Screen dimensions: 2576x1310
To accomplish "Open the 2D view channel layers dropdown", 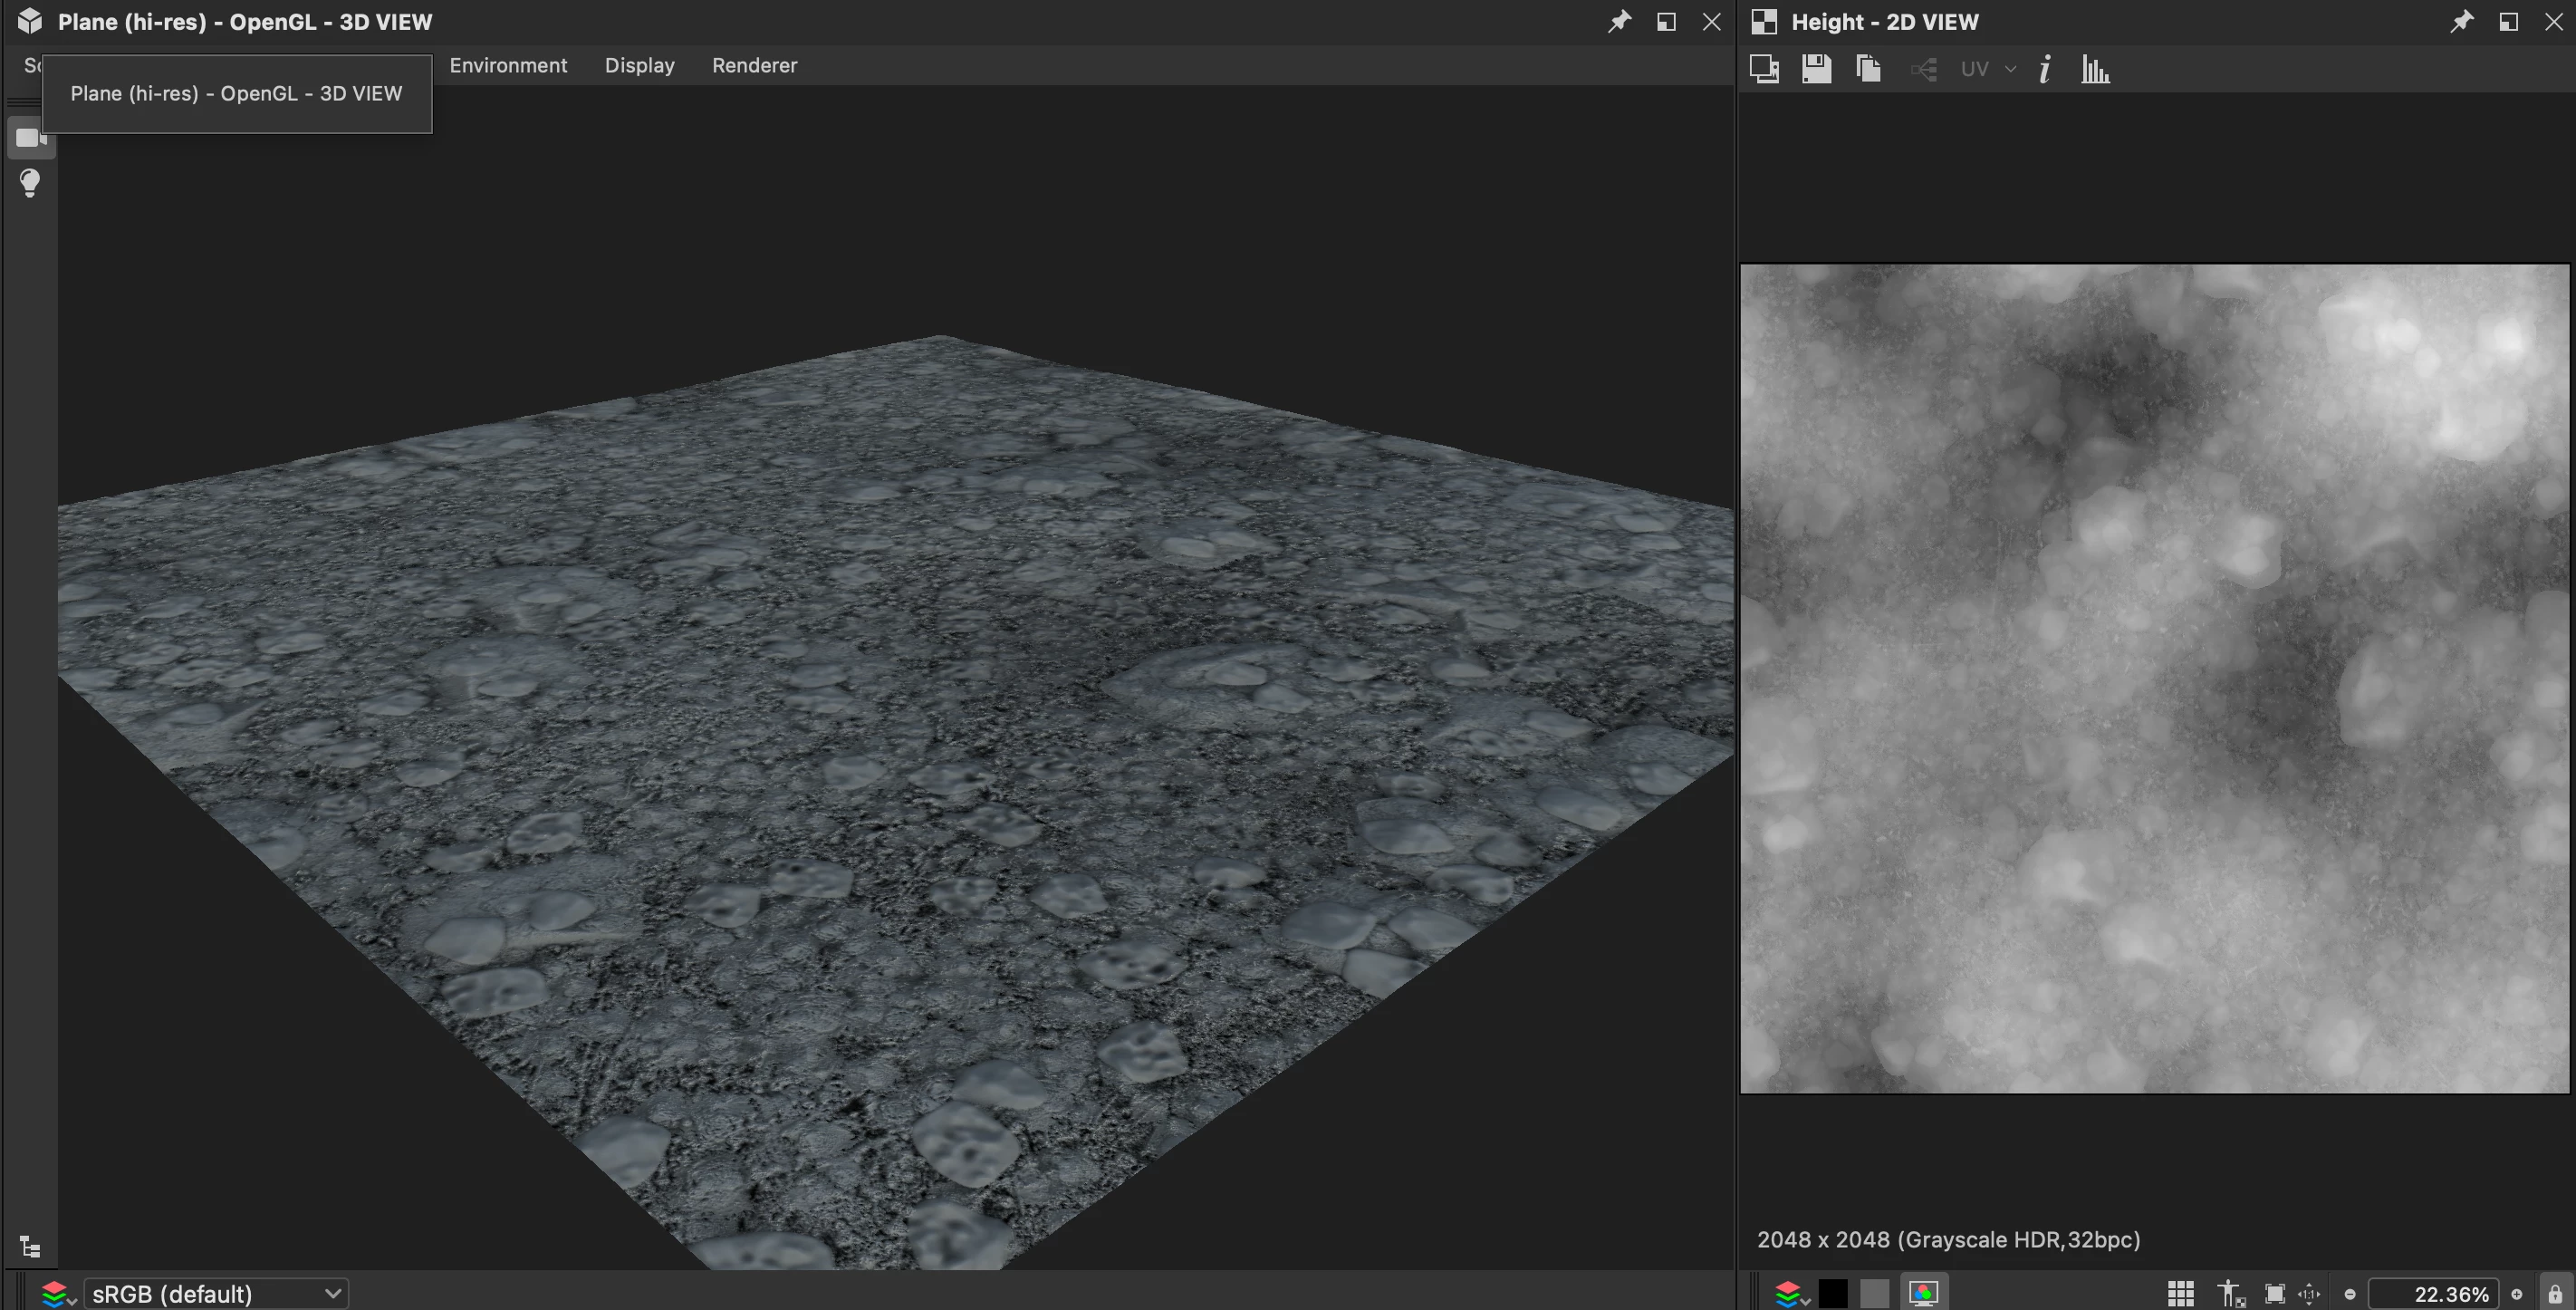I will click(x=1790, y=1293).
